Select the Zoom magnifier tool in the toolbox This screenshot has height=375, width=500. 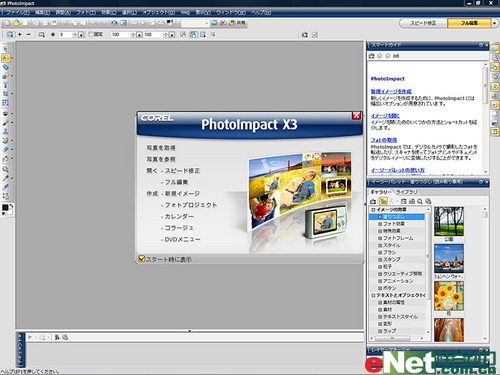pos(5,169)
